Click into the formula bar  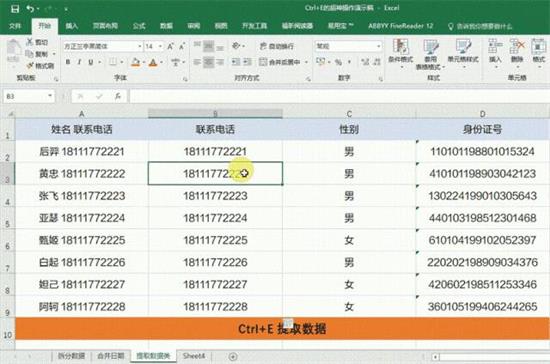tap(339, 96)
